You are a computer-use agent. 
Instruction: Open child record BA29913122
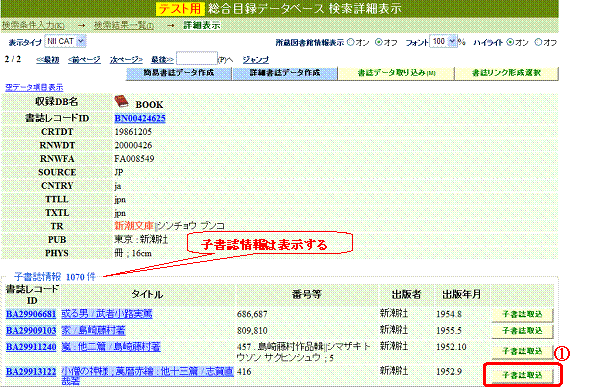point(31,372)
